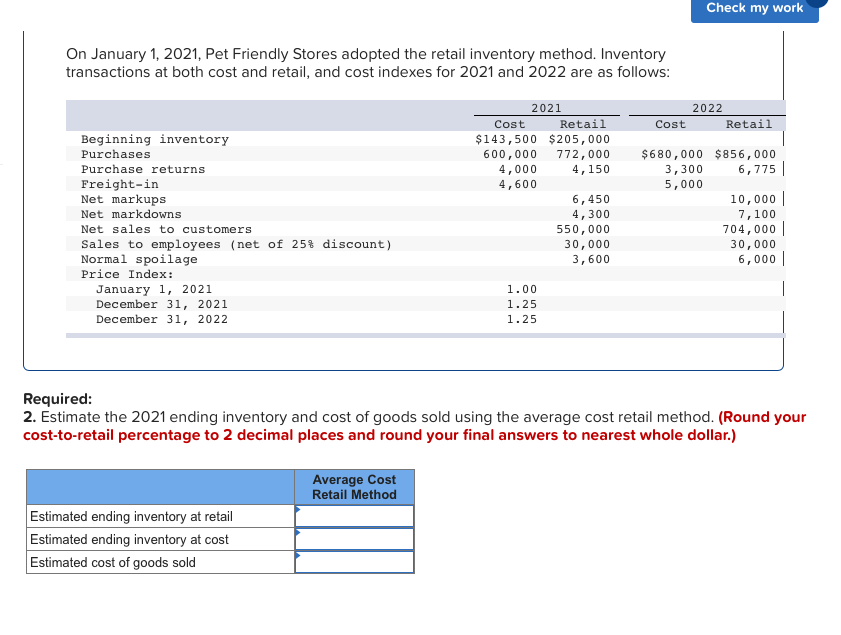Click the 3,300 purchase returns cost value

[684, 169]
